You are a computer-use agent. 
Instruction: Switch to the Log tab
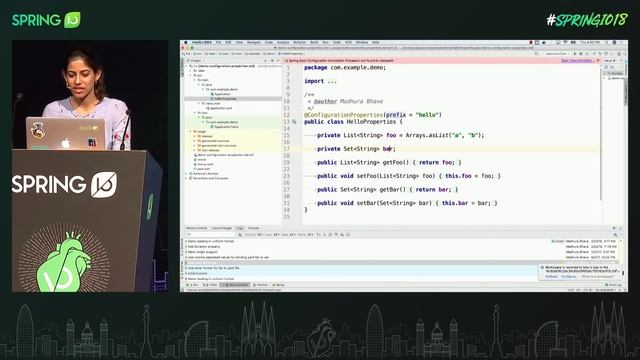pyautogui.click(x=240, y=228)
